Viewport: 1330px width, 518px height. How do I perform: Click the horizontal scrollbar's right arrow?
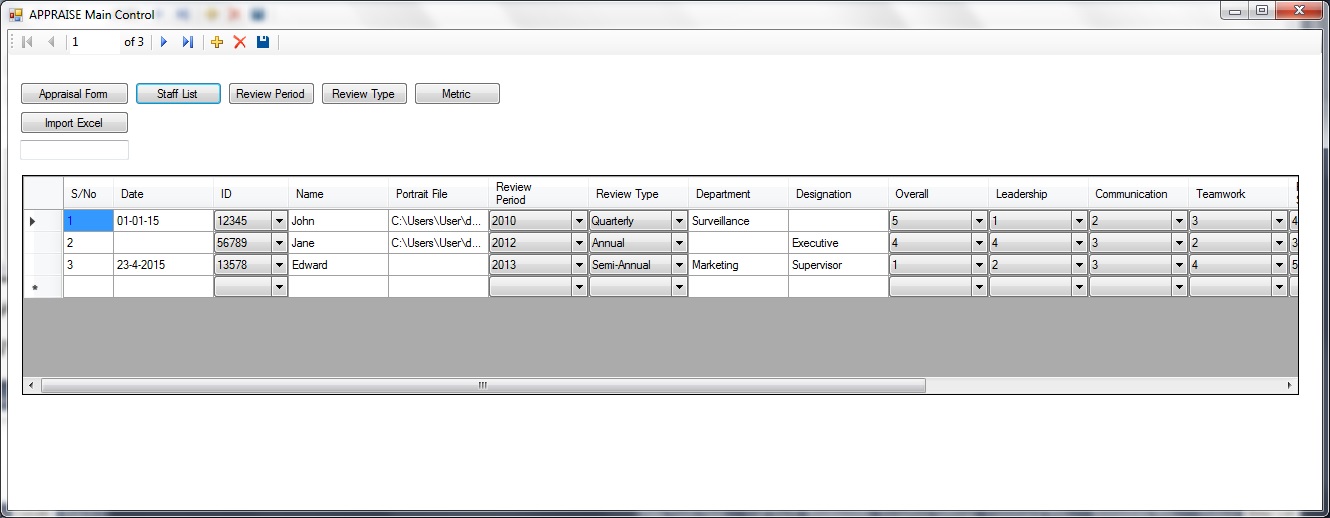coord(1290,385)
